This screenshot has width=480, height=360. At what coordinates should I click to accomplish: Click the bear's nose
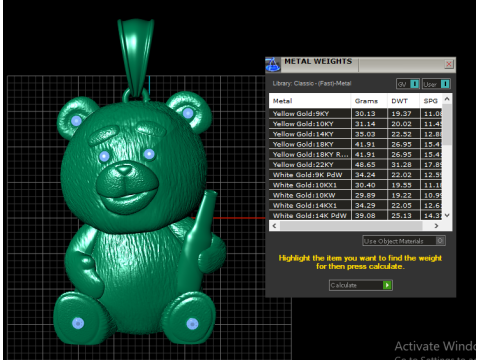click(x=125, y=171)
